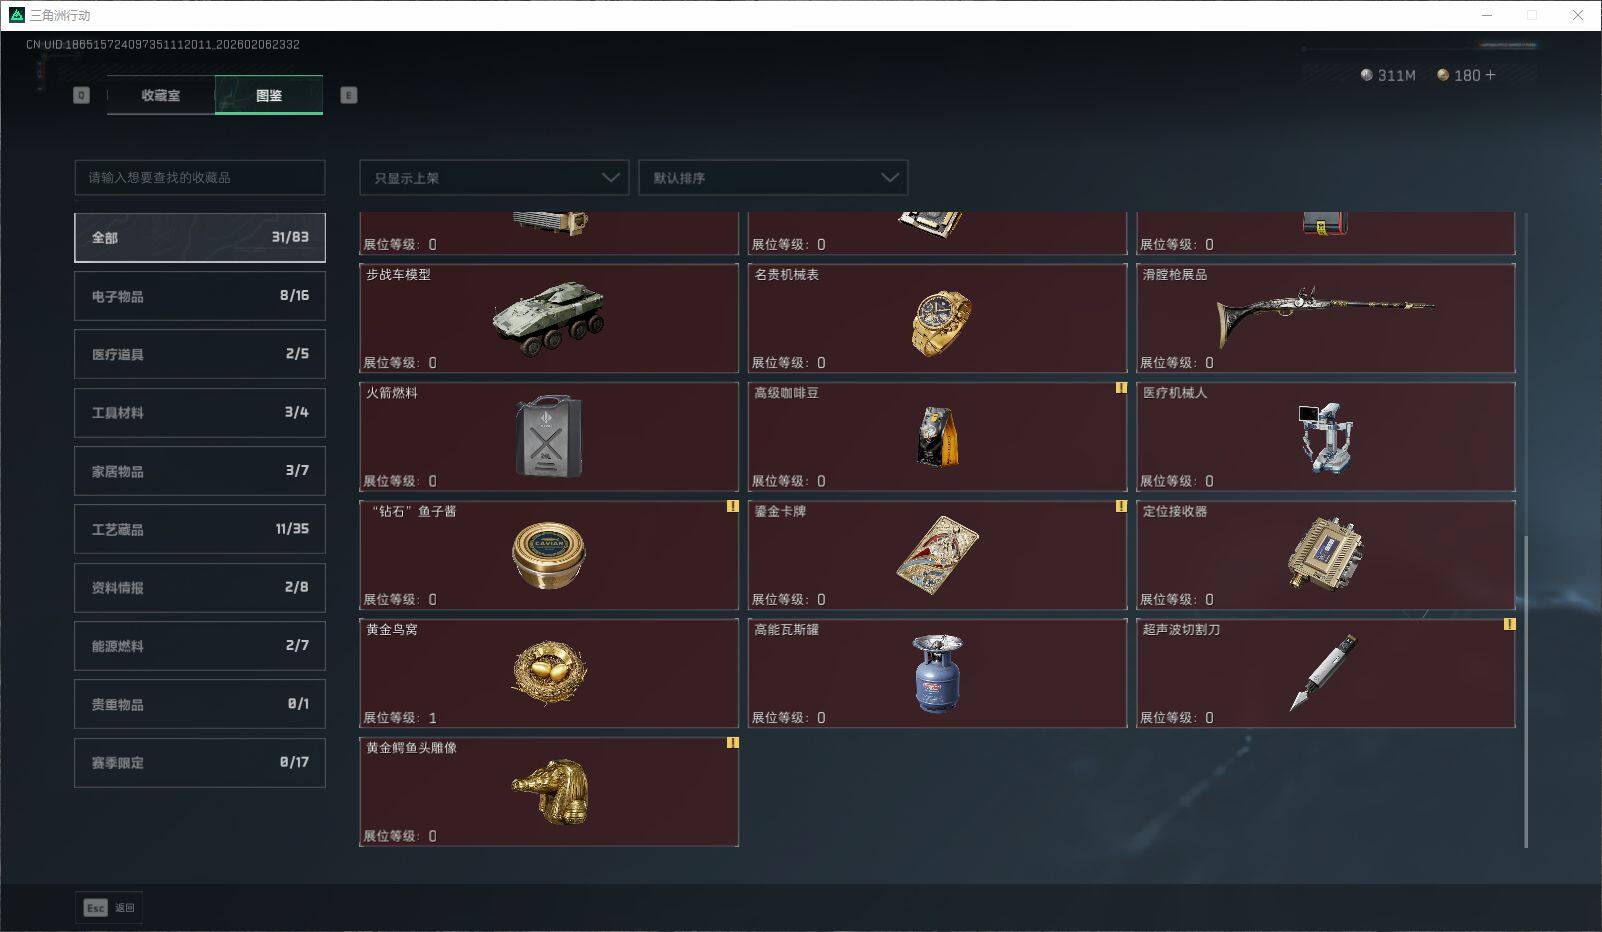Click the currency plus icon beside 180
Image resolution: width=1602 pixels, height=932 pixels.
coord(1490,75)
